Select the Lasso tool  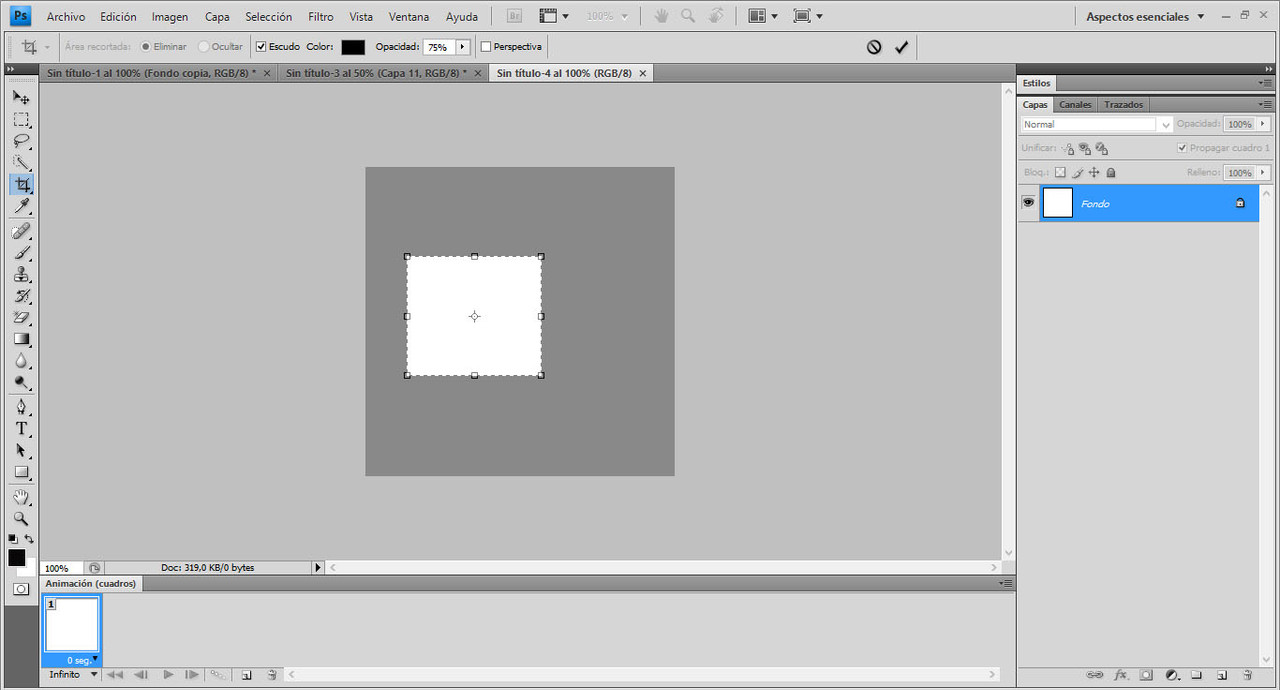pos(21,141)
